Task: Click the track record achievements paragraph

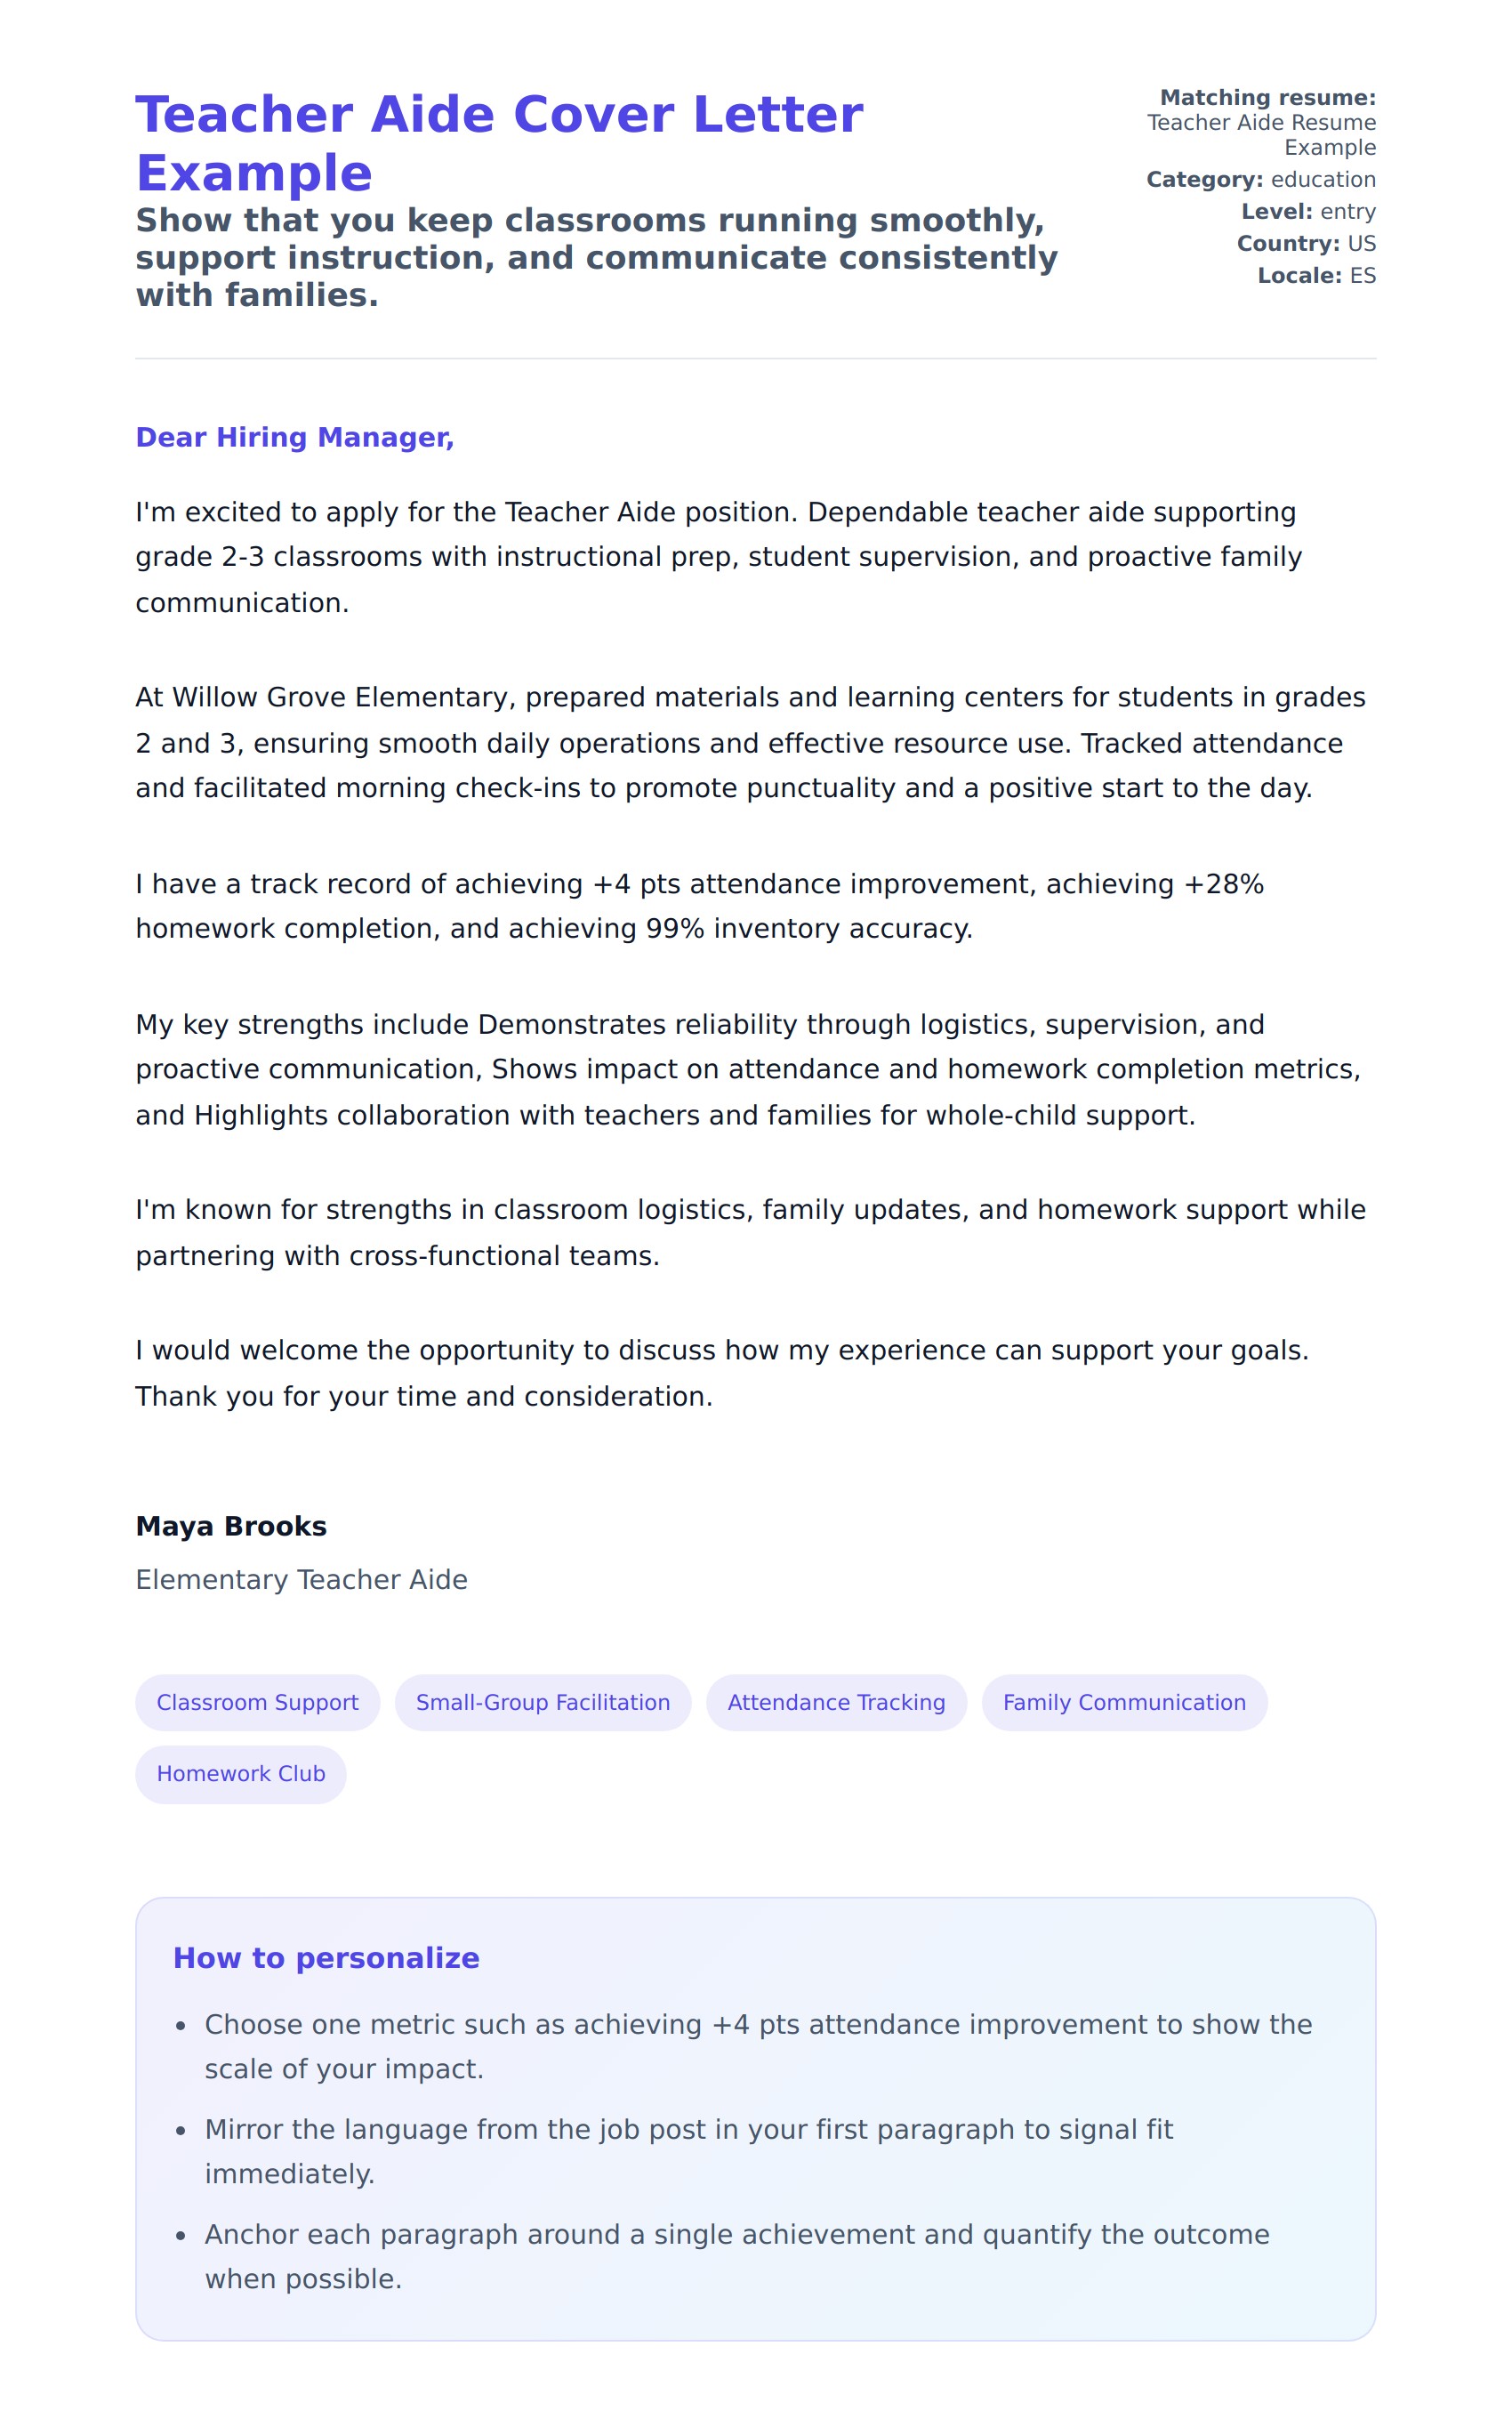Action: [x=700, y=906]
